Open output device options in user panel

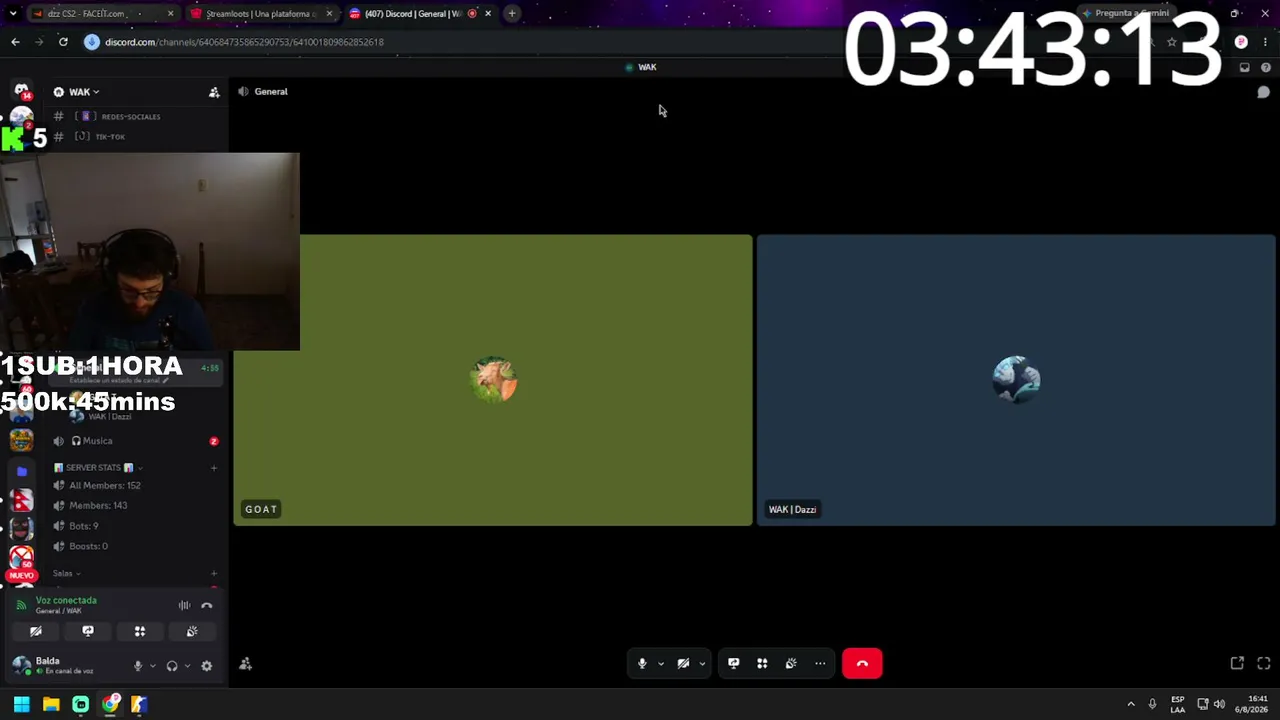187,666
